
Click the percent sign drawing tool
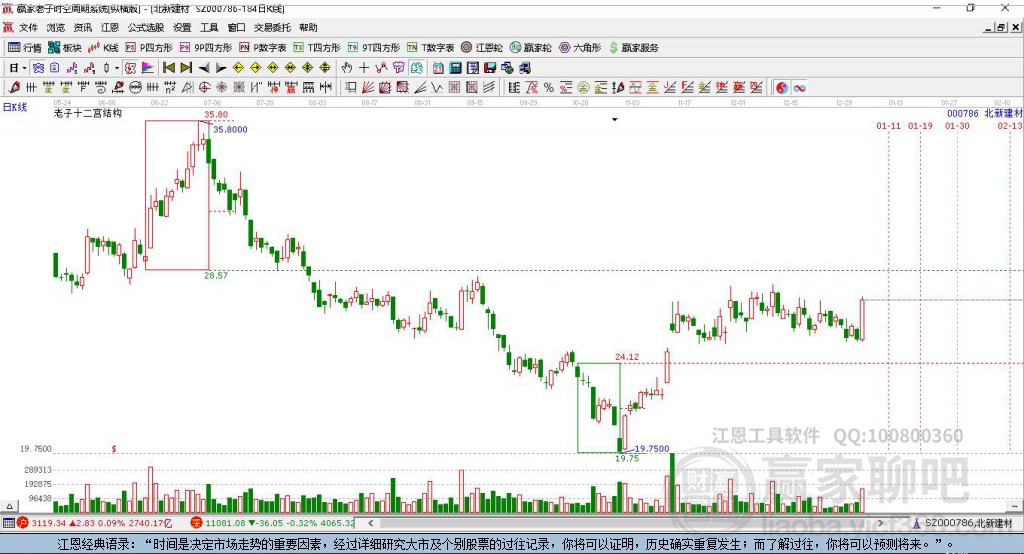pos(549,88)
